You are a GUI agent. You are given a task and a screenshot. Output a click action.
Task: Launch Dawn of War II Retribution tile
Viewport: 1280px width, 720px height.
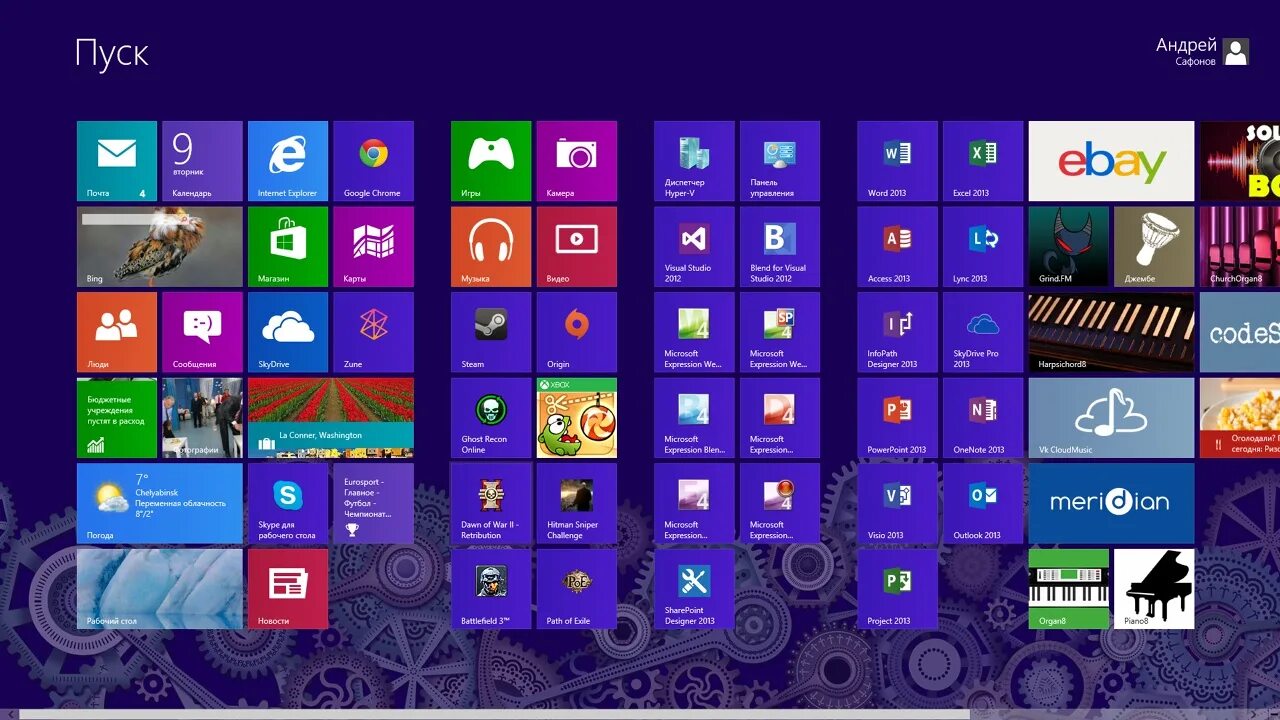[x=491, y=503]
